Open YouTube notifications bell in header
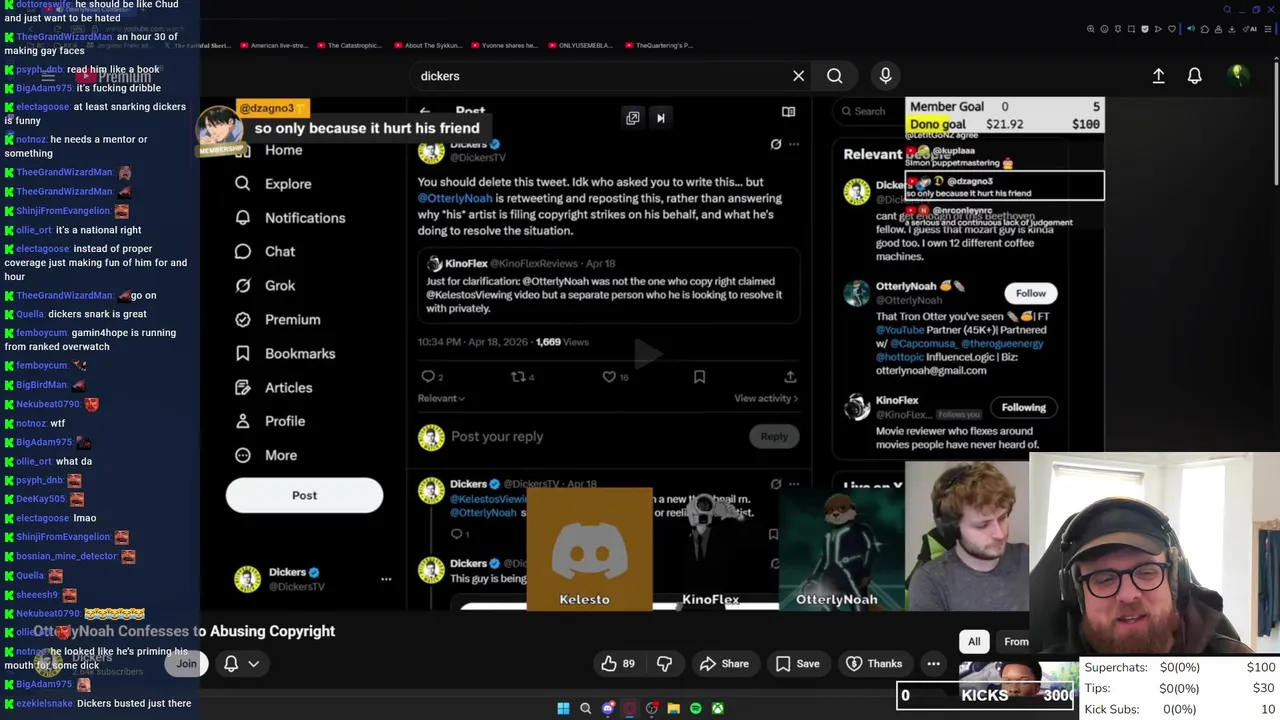Viewport: 1280px width, 720px height. [1194, 76]
